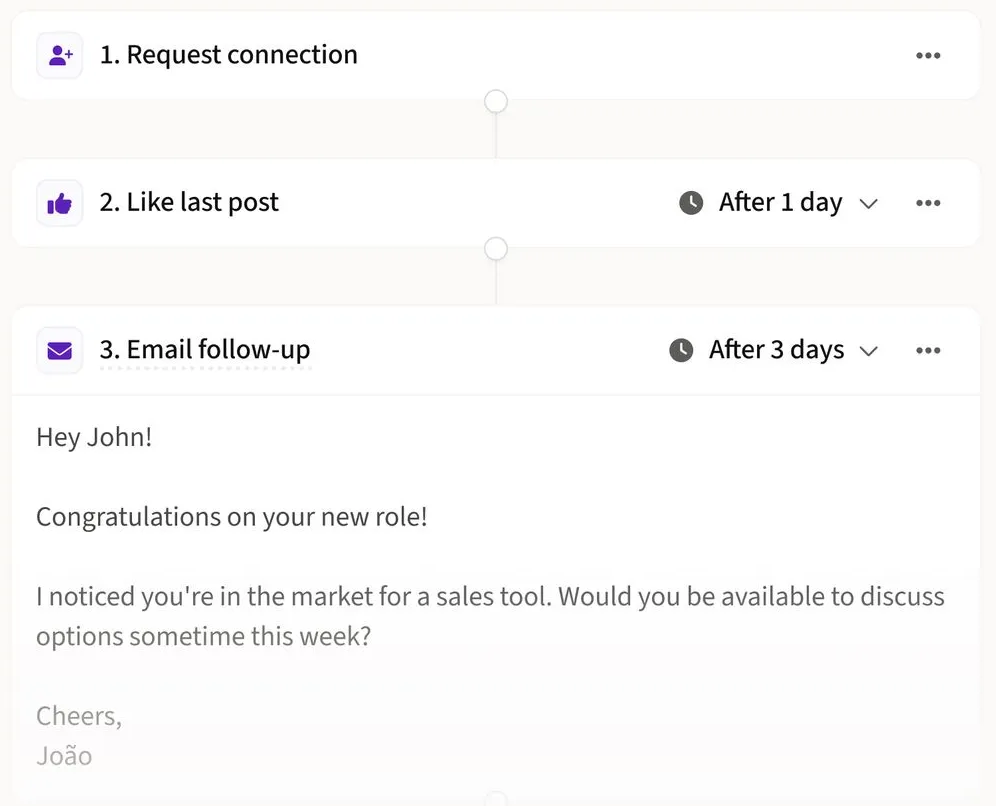Viewport: 996px width, 806px height.
Task: Expand the After 1 day delay dropdown
Action: click(779, 203)
